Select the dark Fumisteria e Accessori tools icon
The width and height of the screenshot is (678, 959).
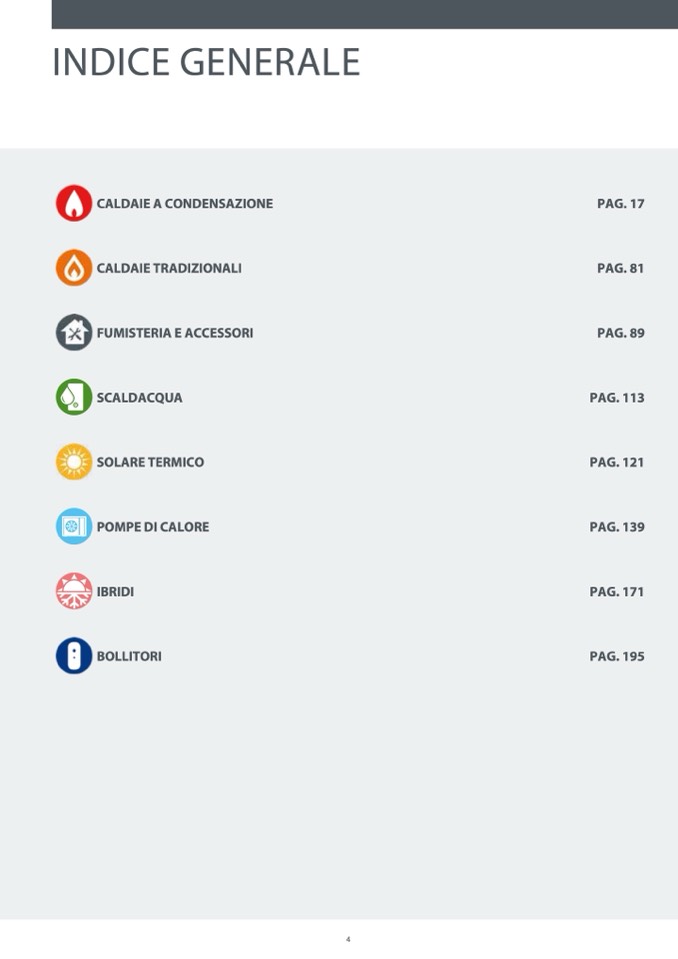pyautogui.click(x=74, y=333)
